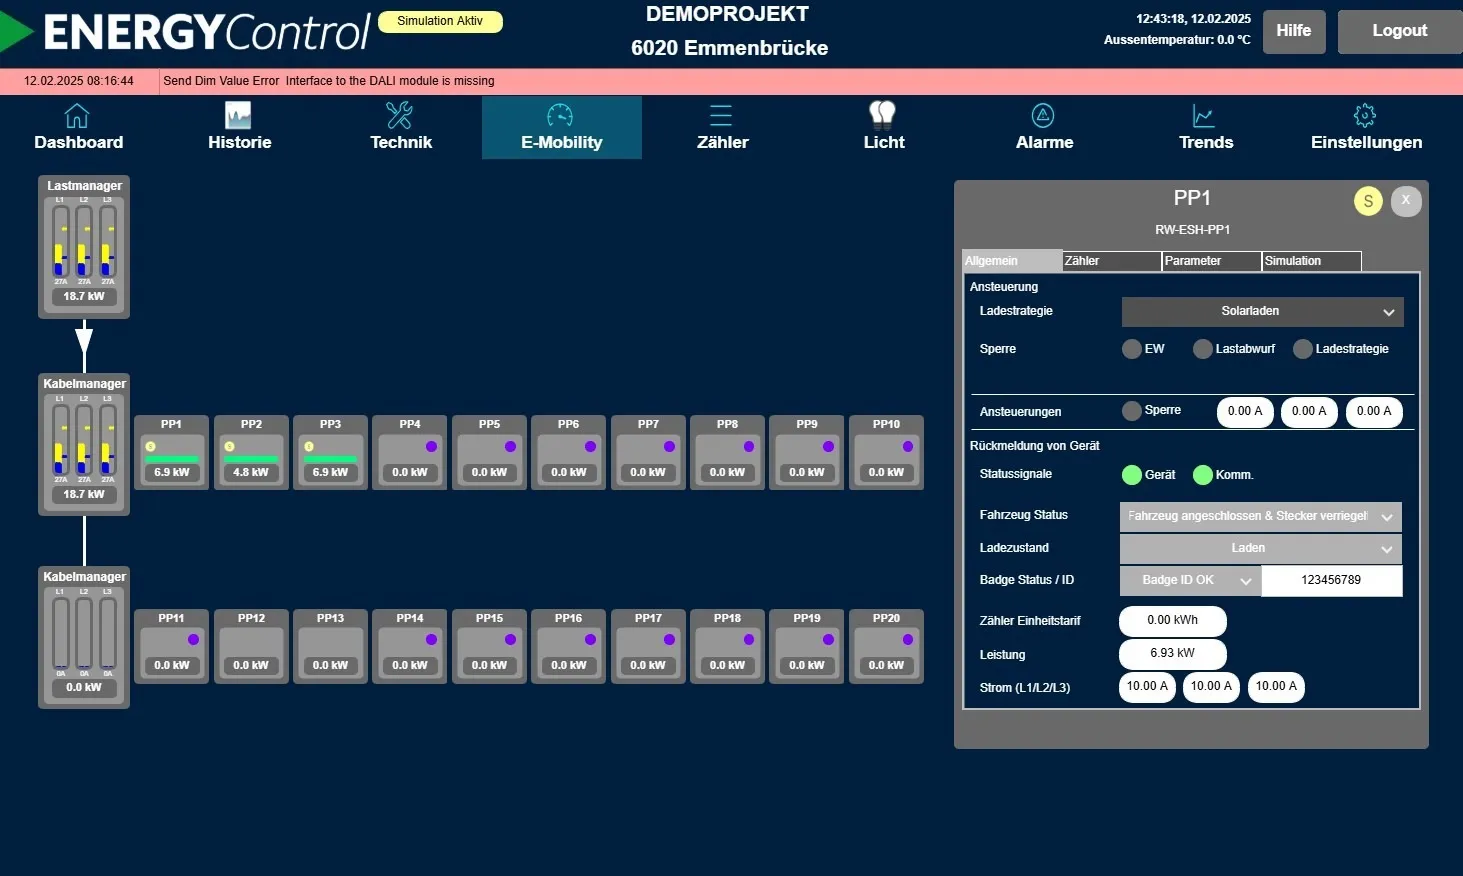The width and height of the screenshot is (1463, 876).
Task: Click the PP2 green power bar
Action: [251, 460]
